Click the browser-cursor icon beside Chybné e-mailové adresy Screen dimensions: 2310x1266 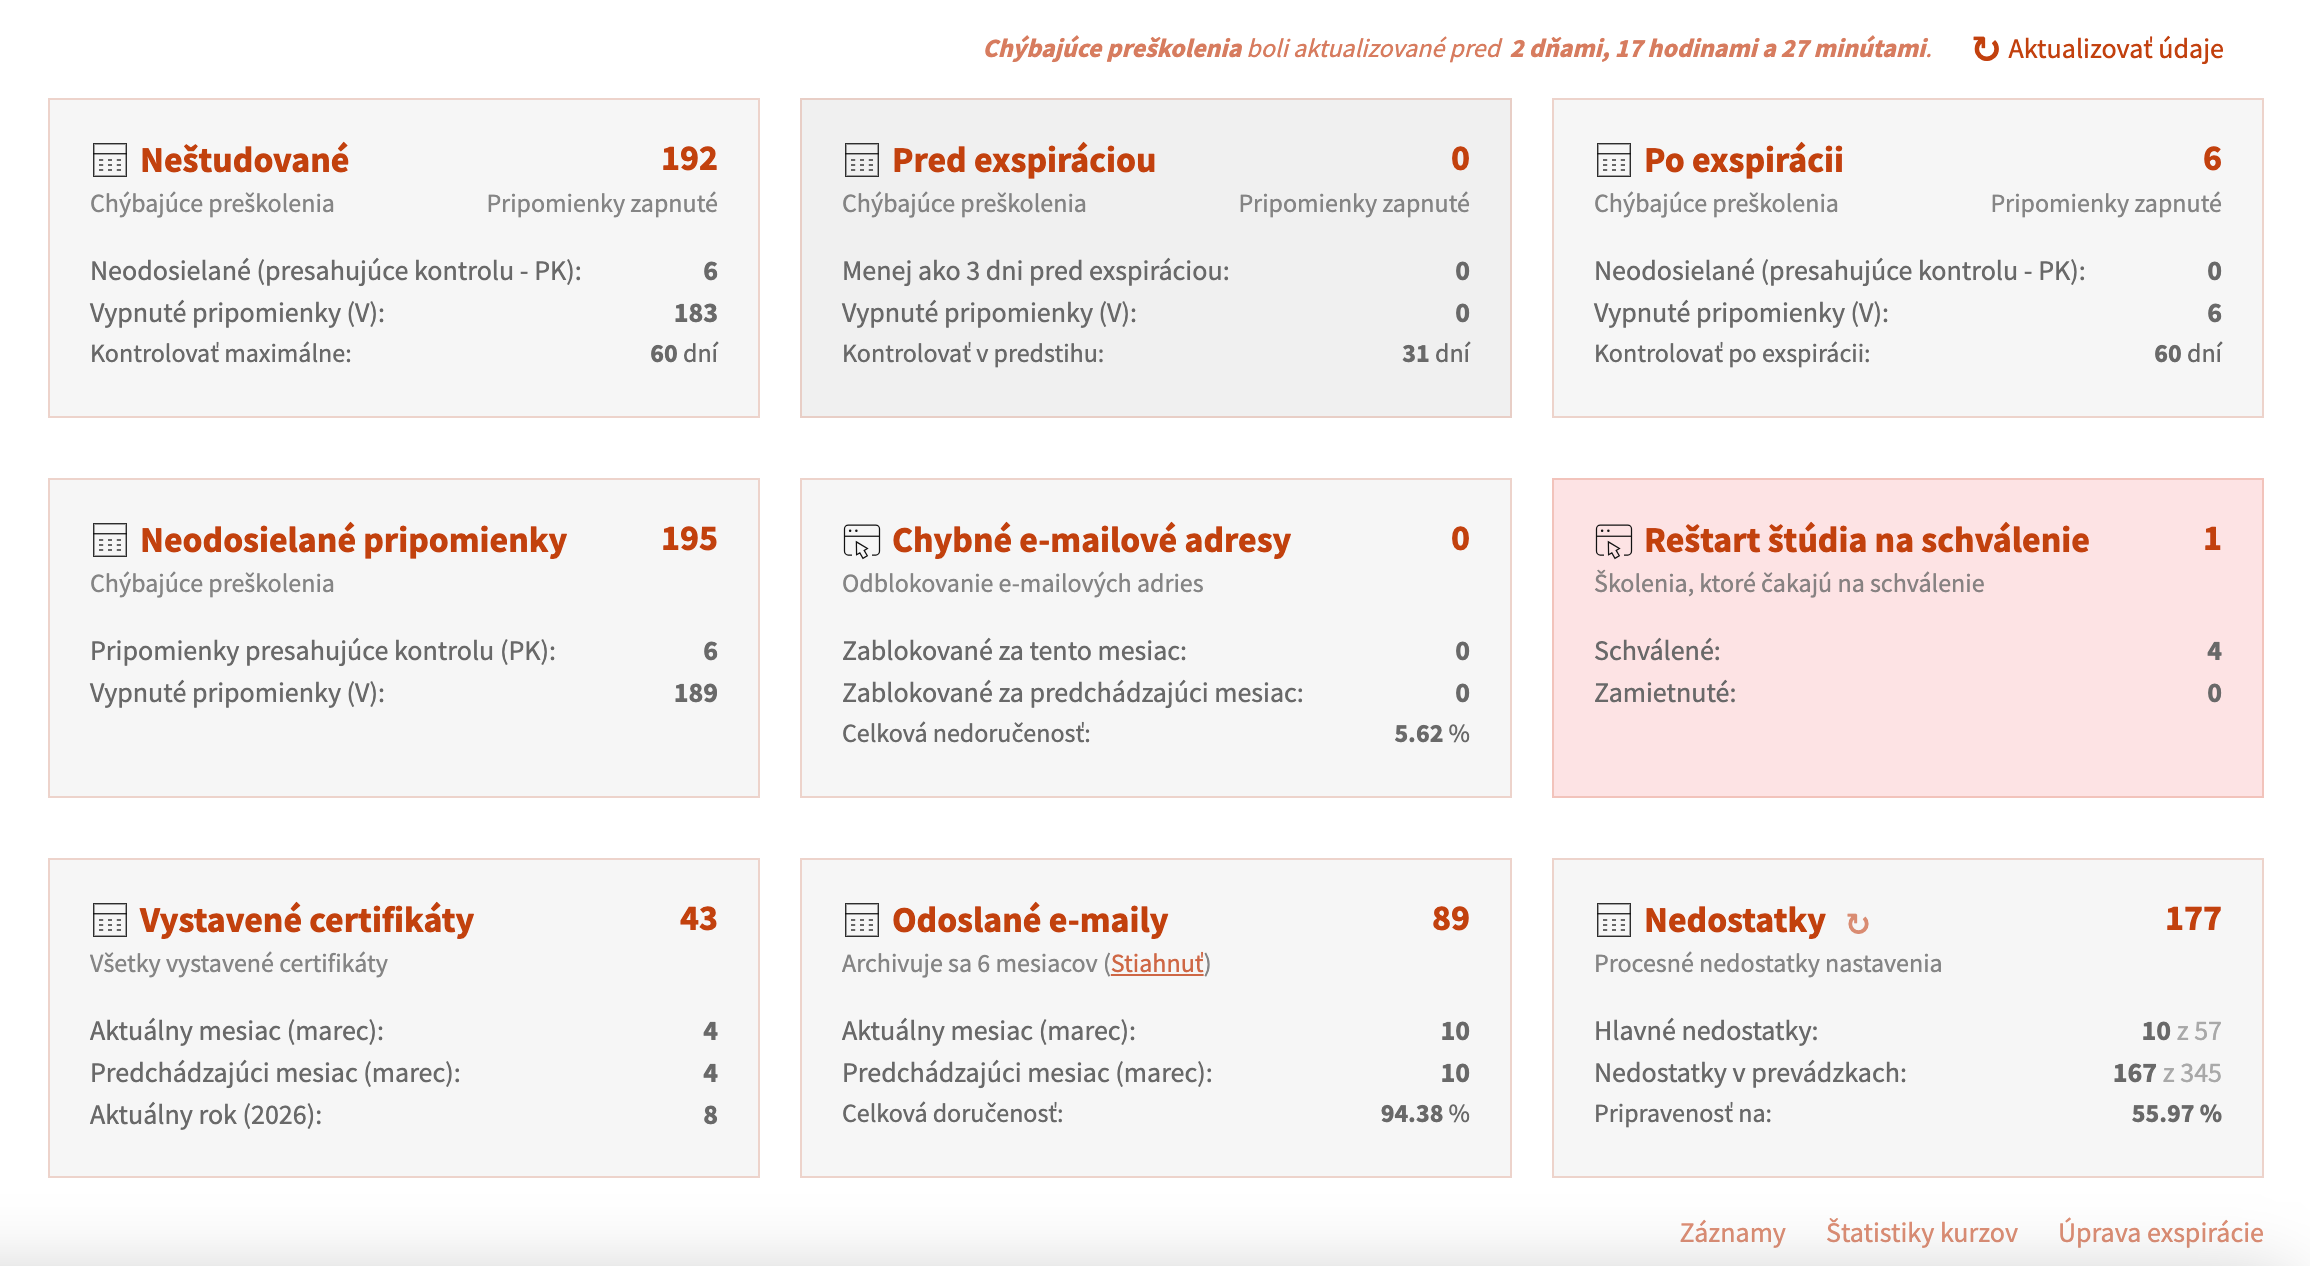pyautogui.click(x=861, y=541)
